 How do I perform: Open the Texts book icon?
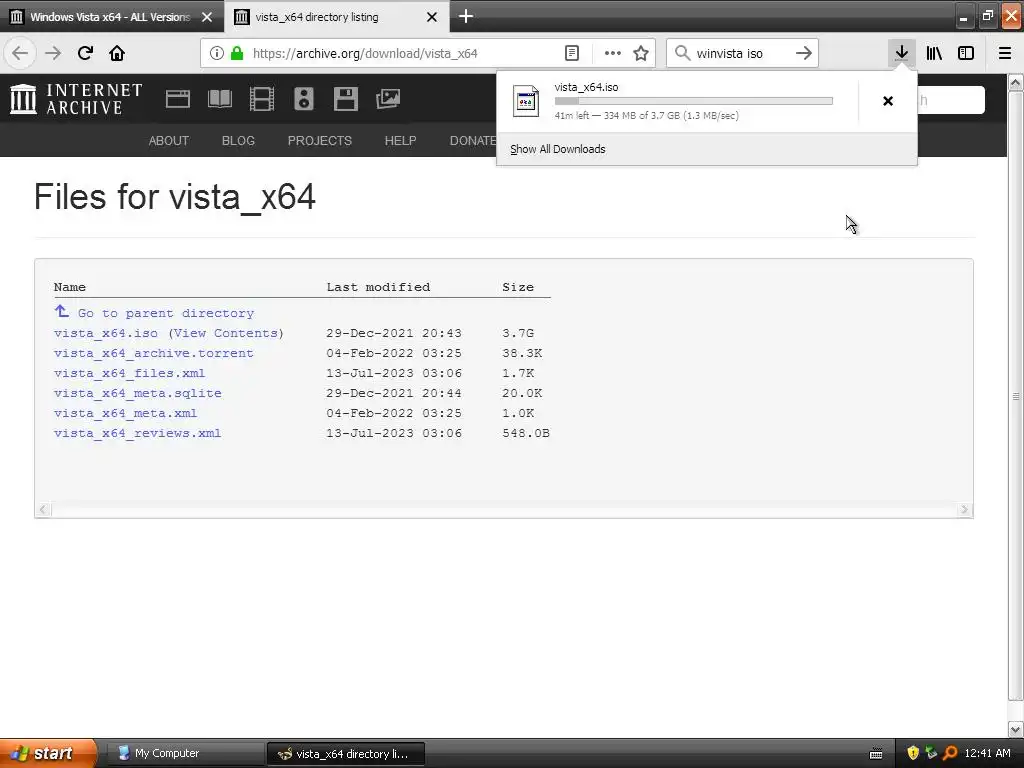pos(220,99)
